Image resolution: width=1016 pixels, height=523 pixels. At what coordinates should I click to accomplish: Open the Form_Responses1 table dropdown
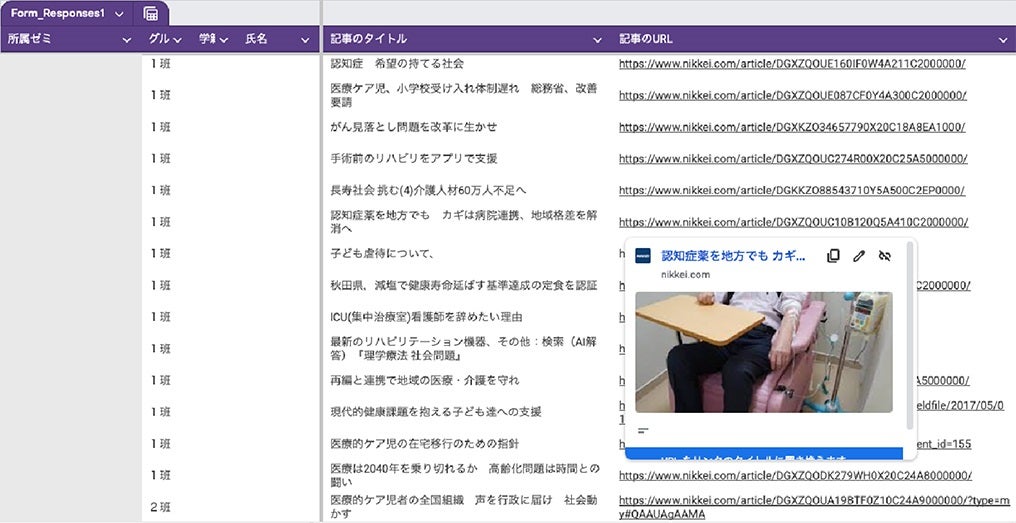119,14
